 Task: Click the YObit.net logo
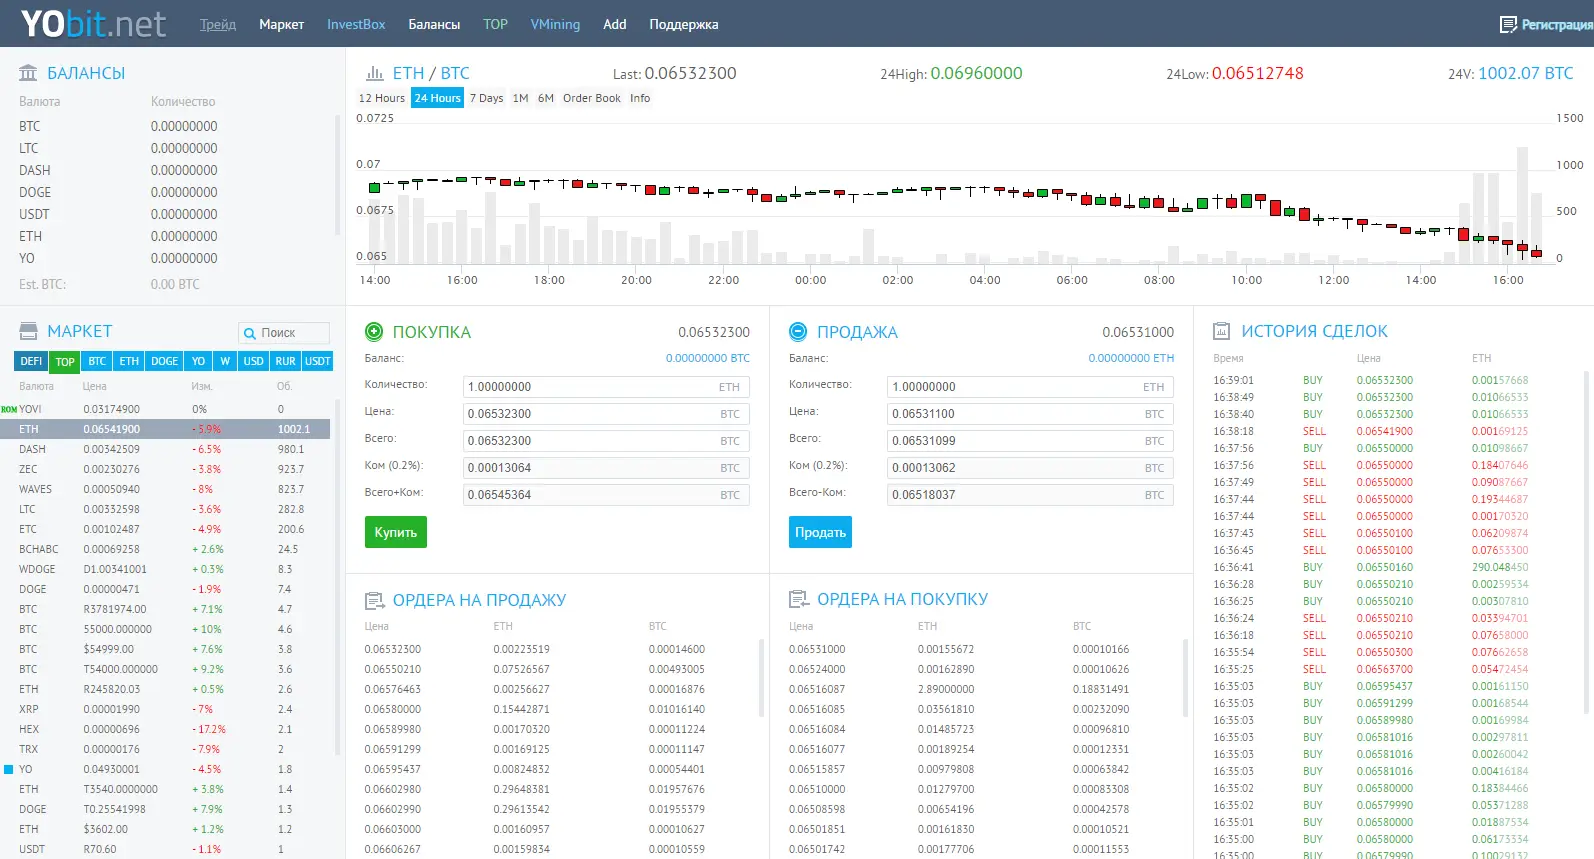click(93, 23)
